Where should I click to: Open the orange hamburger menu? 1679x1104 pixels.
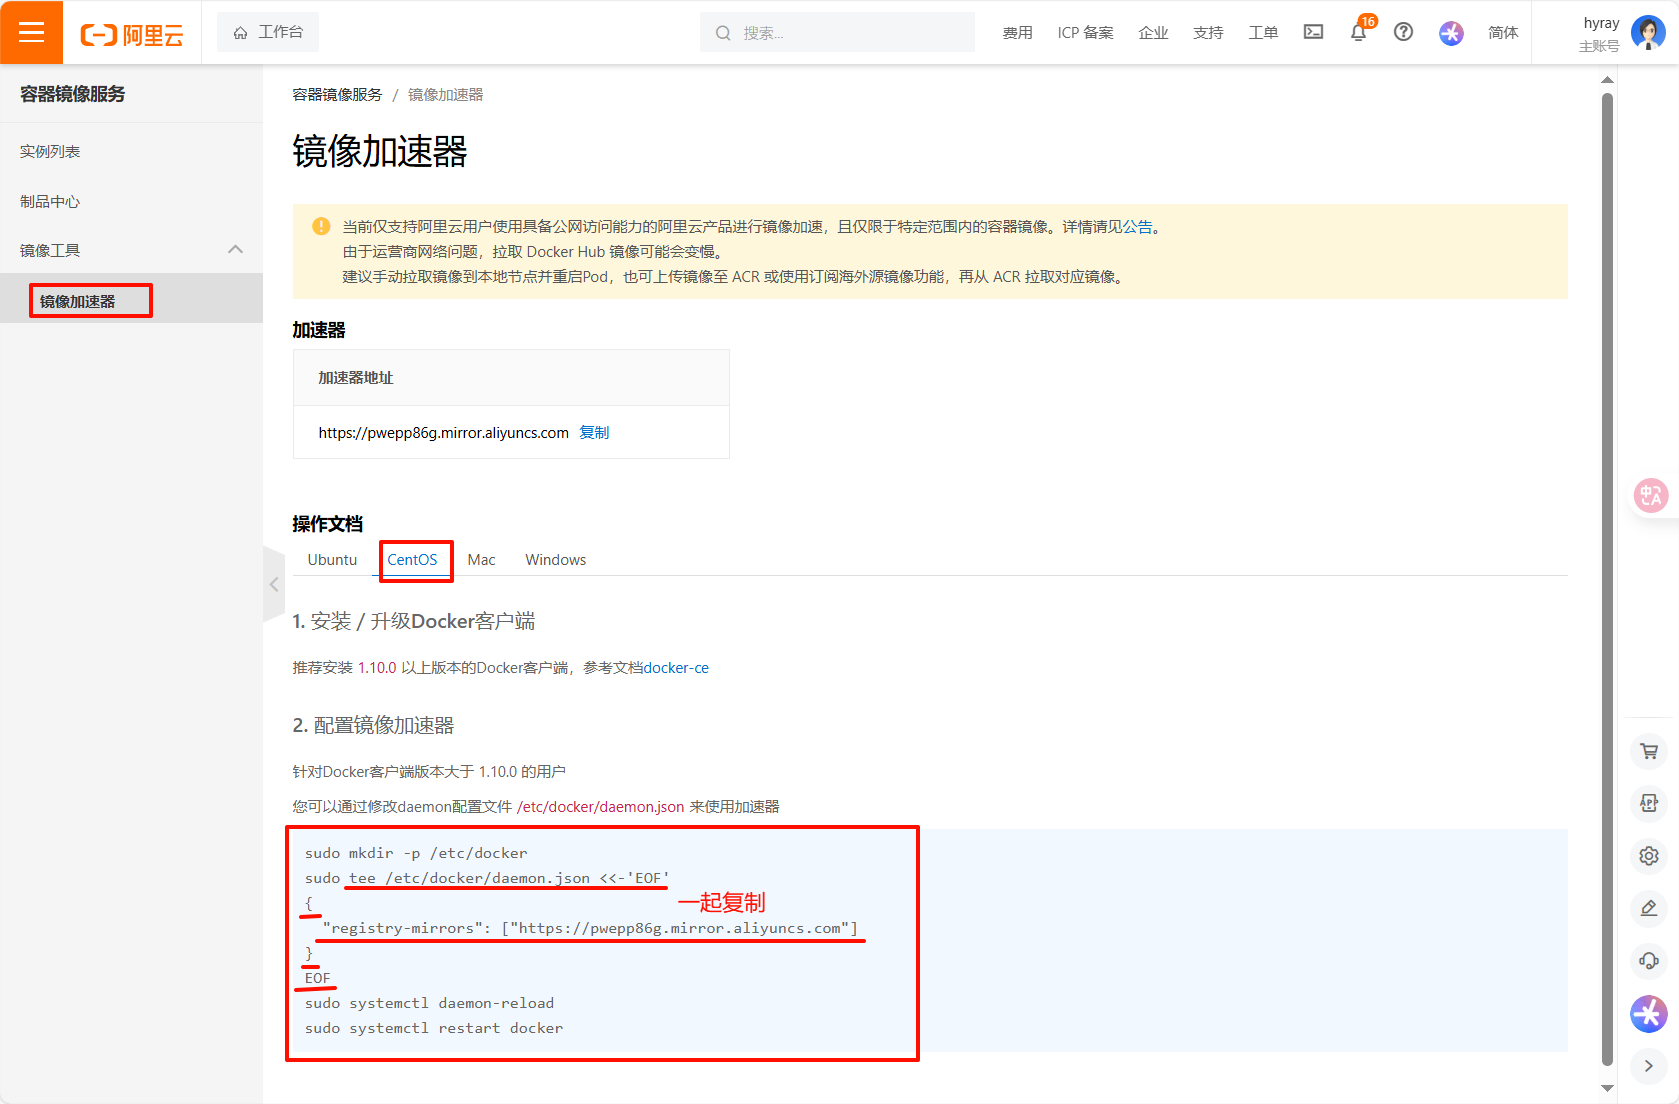31,32
